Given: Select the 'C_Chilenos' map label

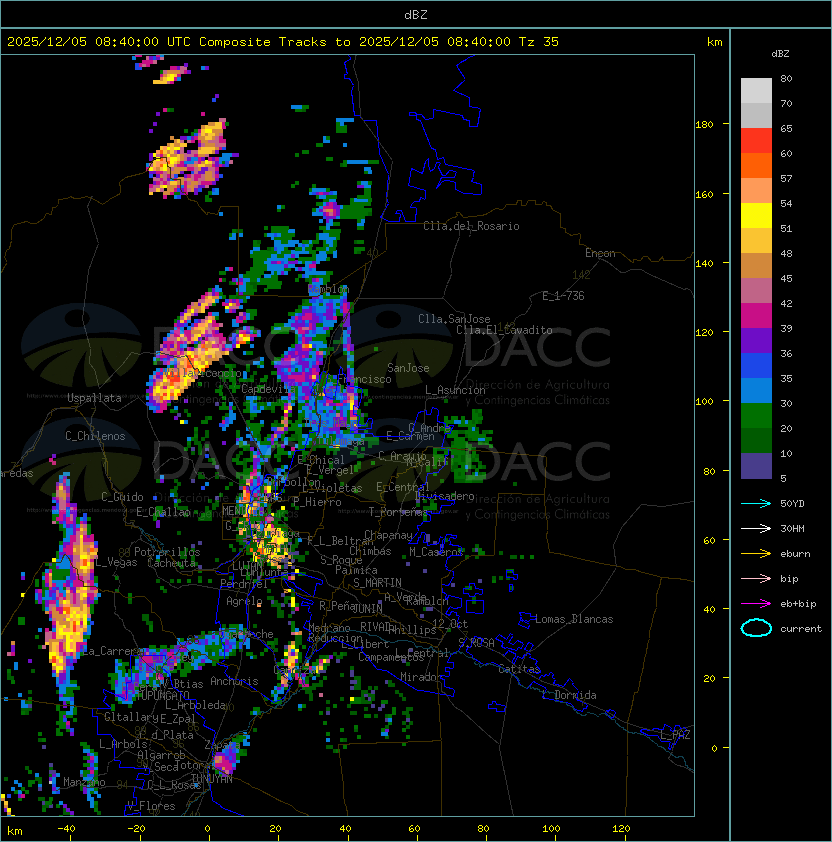Looking at the screenshot, I should pyautogui.click(x=95, y=436).
